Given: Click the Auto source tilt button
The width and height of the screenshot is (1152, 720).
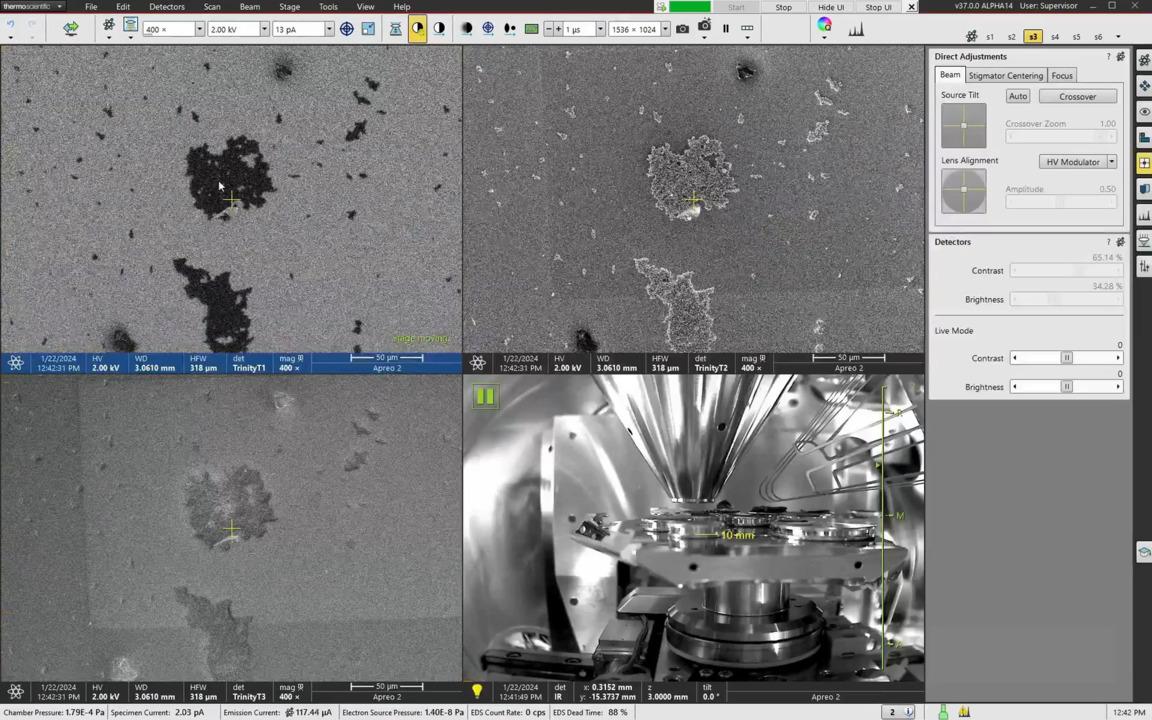Looking at the screenshot, I should (1017, 96).
